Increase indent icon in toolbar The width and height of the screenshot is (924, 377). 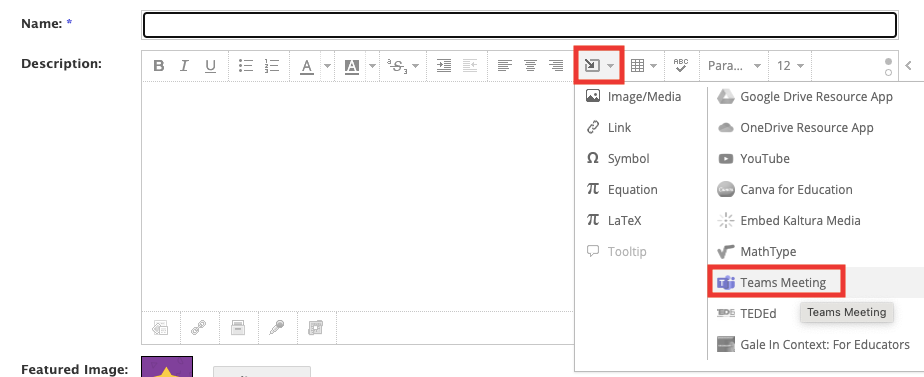[x=444, y=66]
